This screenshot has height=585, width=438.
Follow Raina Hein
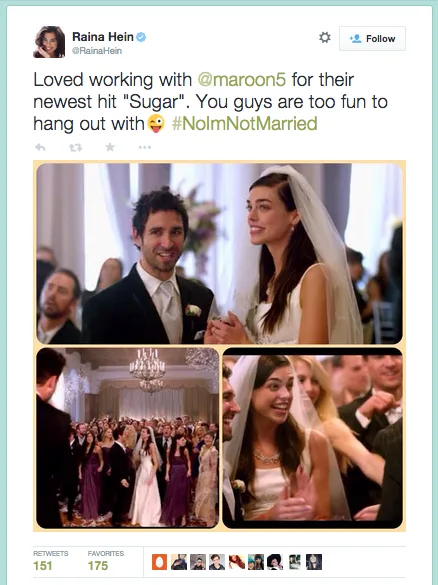(372, 38)
